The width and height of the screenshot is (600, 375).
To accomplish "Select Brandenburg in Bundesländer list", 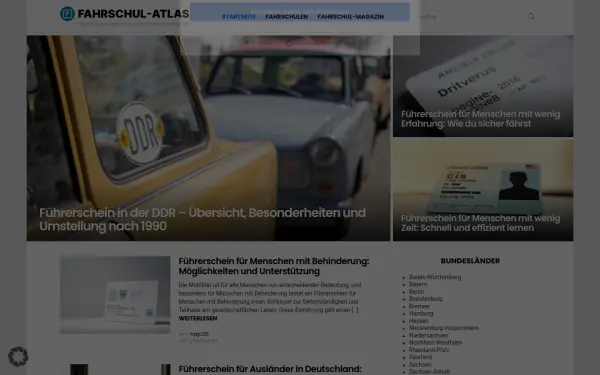I will point(426,299).
